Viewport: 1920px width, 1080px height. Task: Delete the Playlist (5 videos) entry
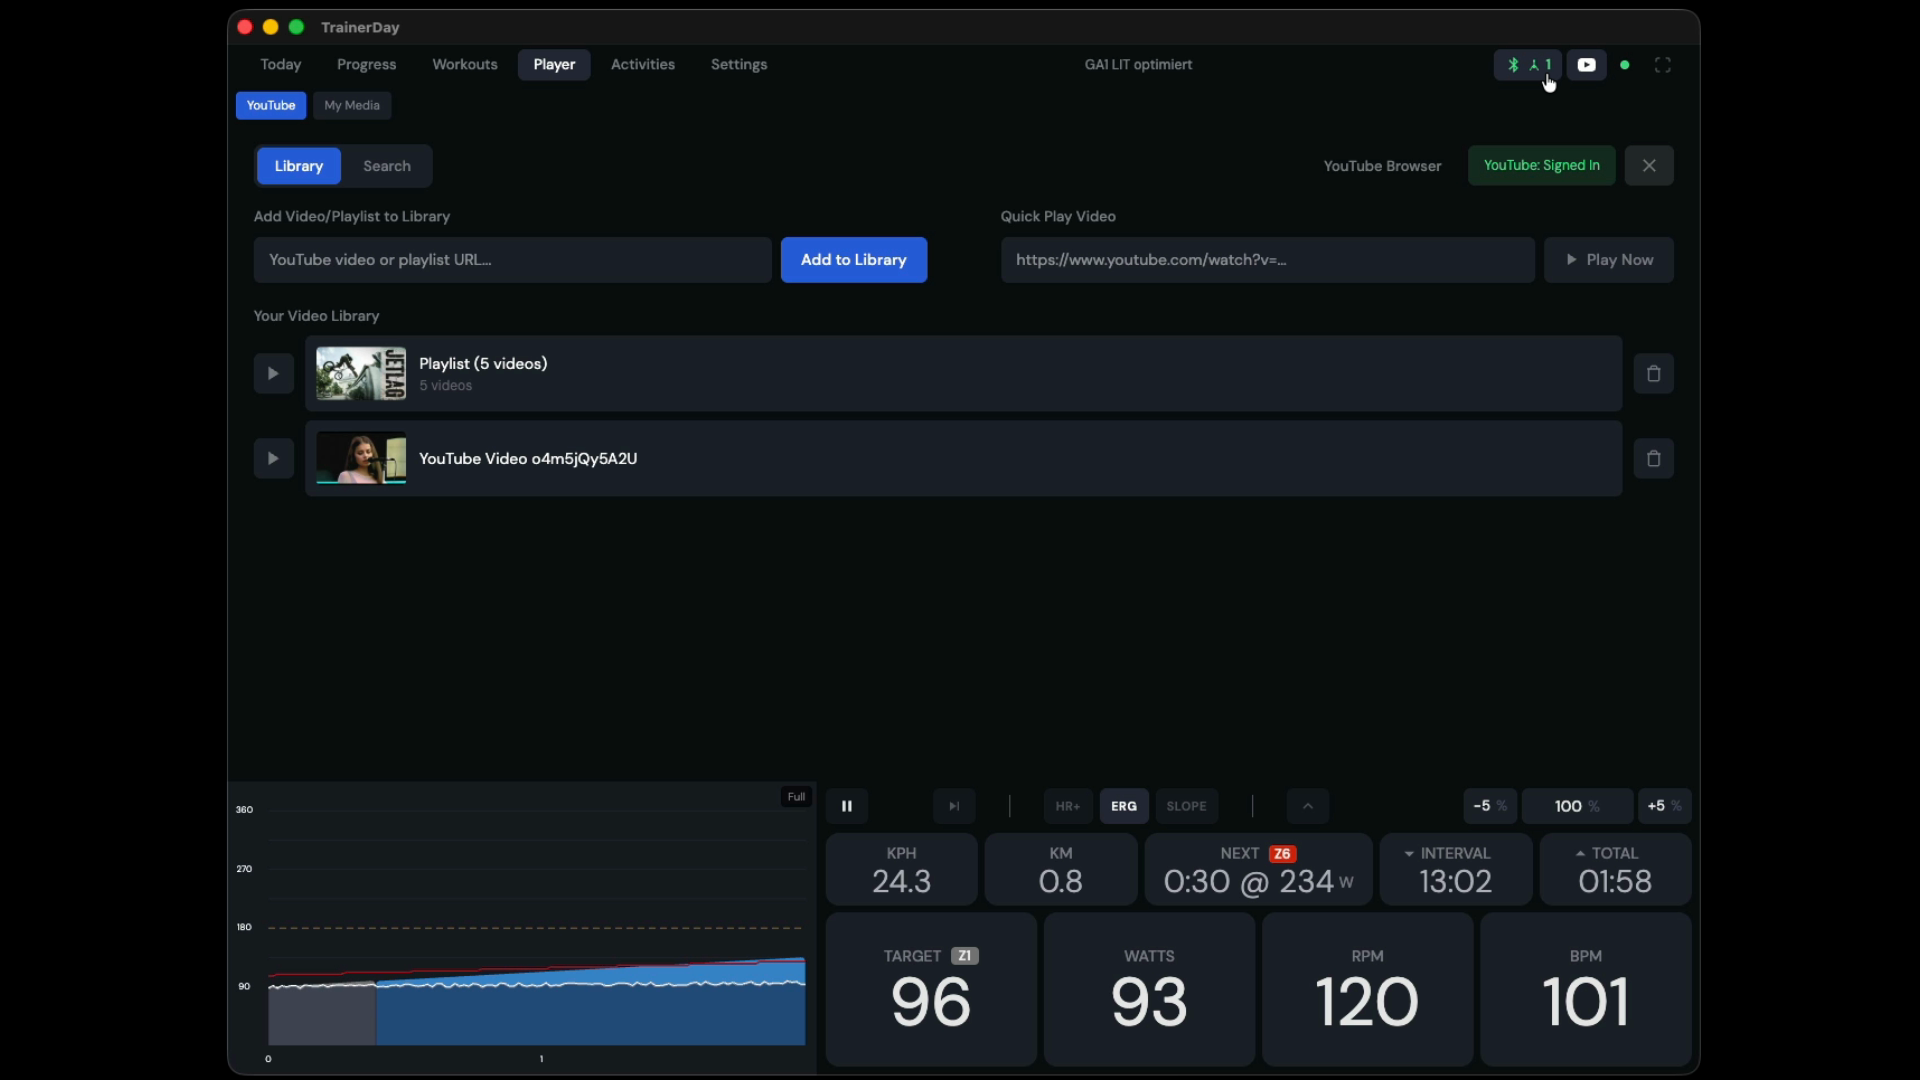(1654, 373)
